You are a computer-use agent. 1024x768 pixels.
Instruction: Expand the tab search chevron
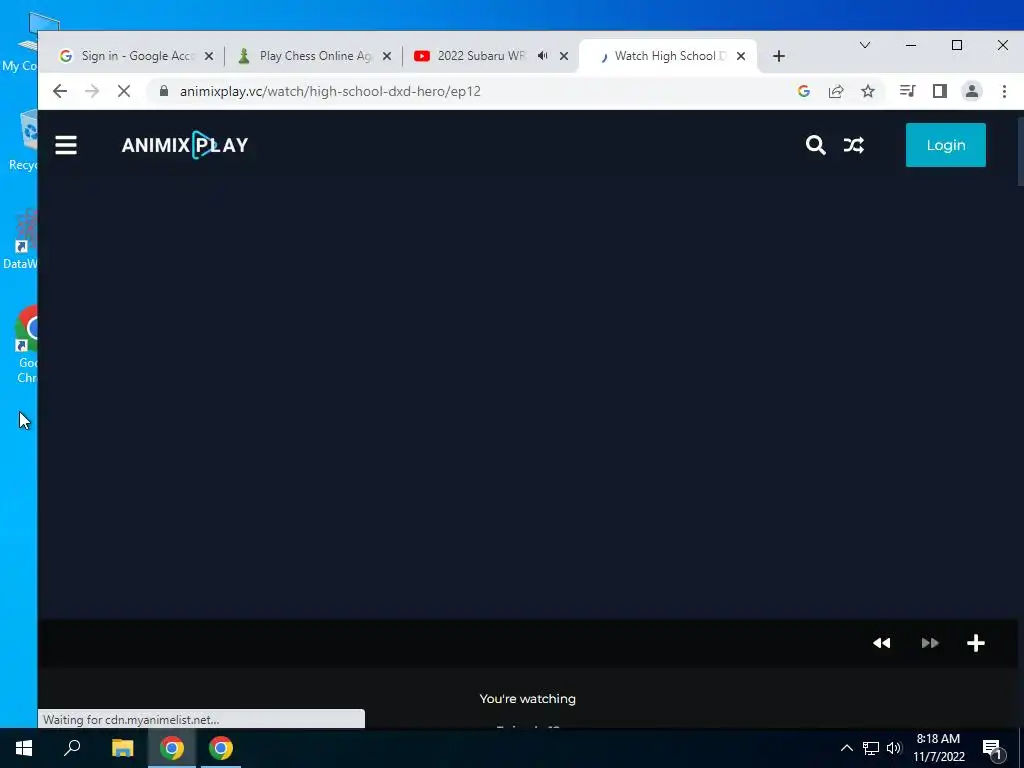click(865, 45)
